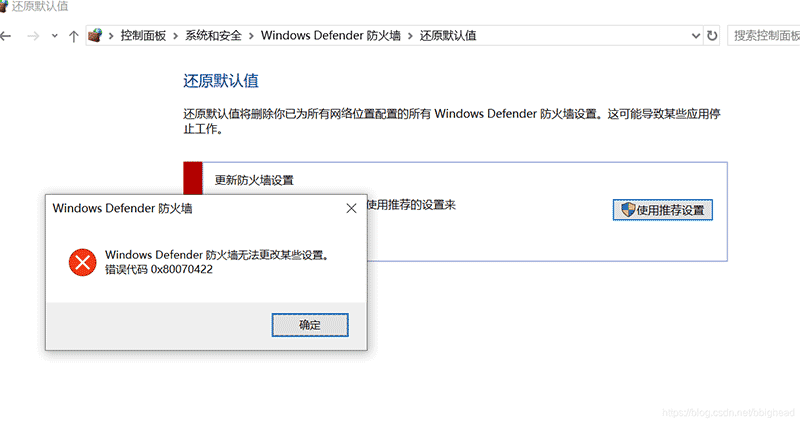800x424 pixels.
Task: Click the red error icon in dialog
Action: point(83,262)
